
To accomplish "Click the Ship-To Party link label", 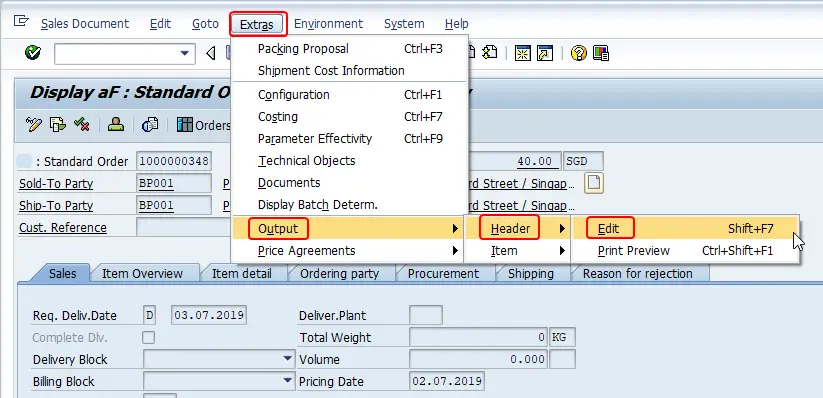I will pos(56,206).
